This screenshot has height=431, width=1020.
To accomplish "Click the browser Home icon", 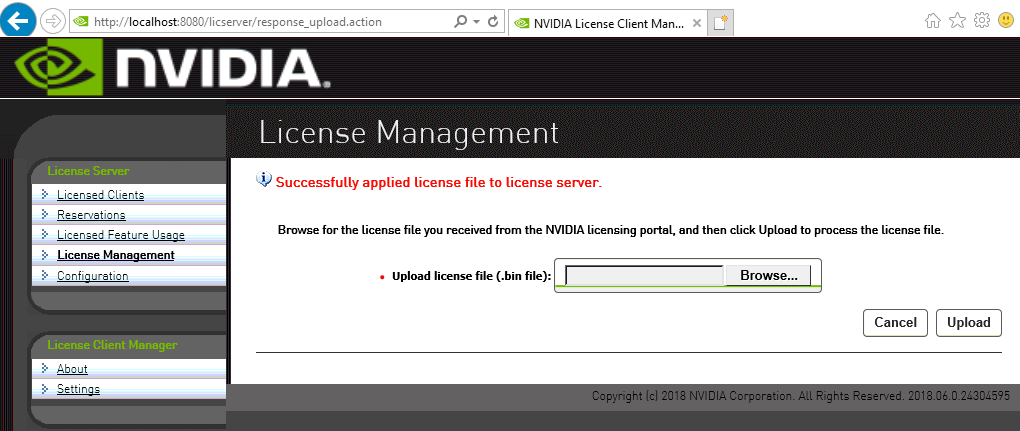I will click(932, 20).
